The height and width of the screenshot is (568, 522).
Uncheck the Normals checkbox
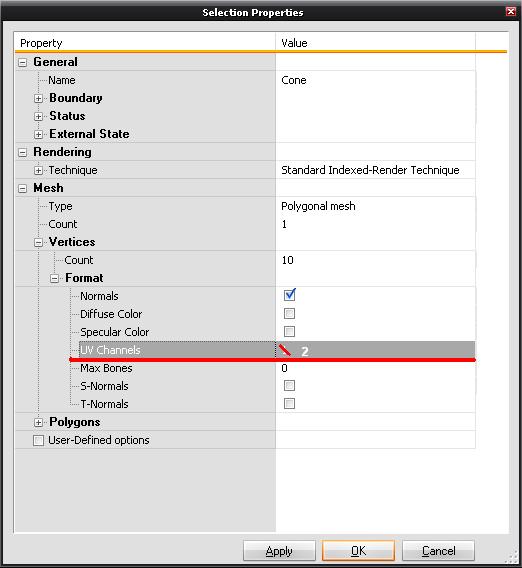289,295
